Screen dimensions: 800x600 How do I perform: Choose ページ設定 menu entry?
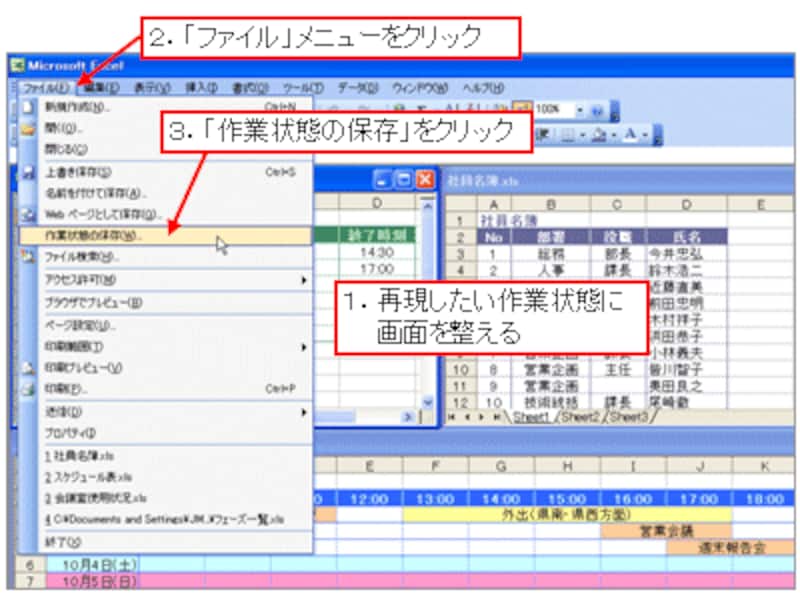coord(166,325)
